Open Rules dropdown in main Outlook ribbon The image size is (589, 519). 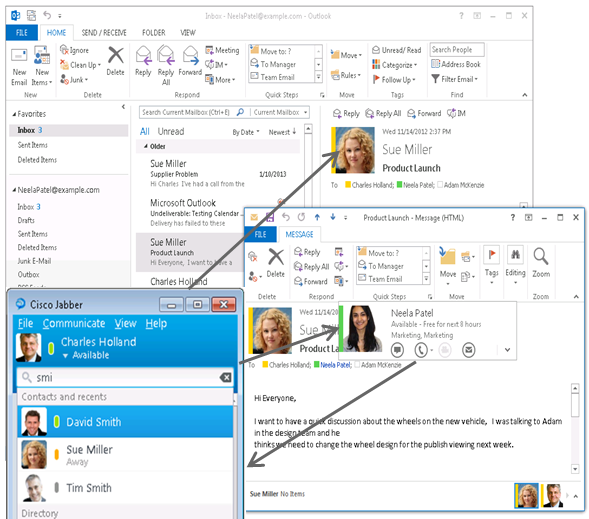(346, 75)
